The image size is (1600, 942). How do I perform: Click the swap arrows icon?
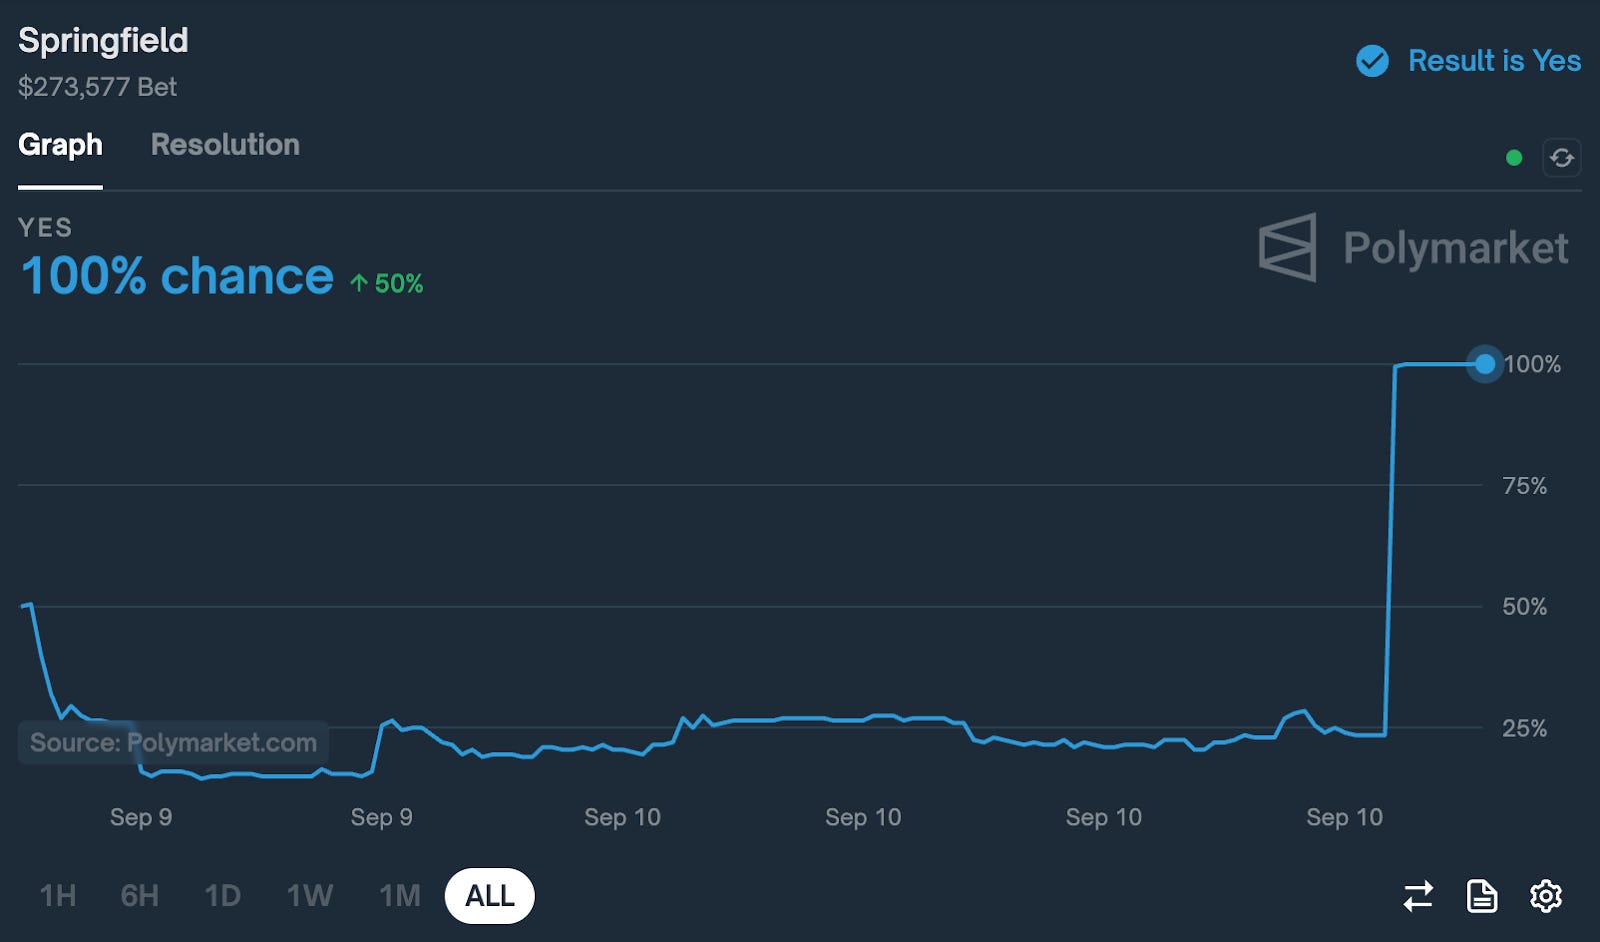click(x=1418, y=896)
